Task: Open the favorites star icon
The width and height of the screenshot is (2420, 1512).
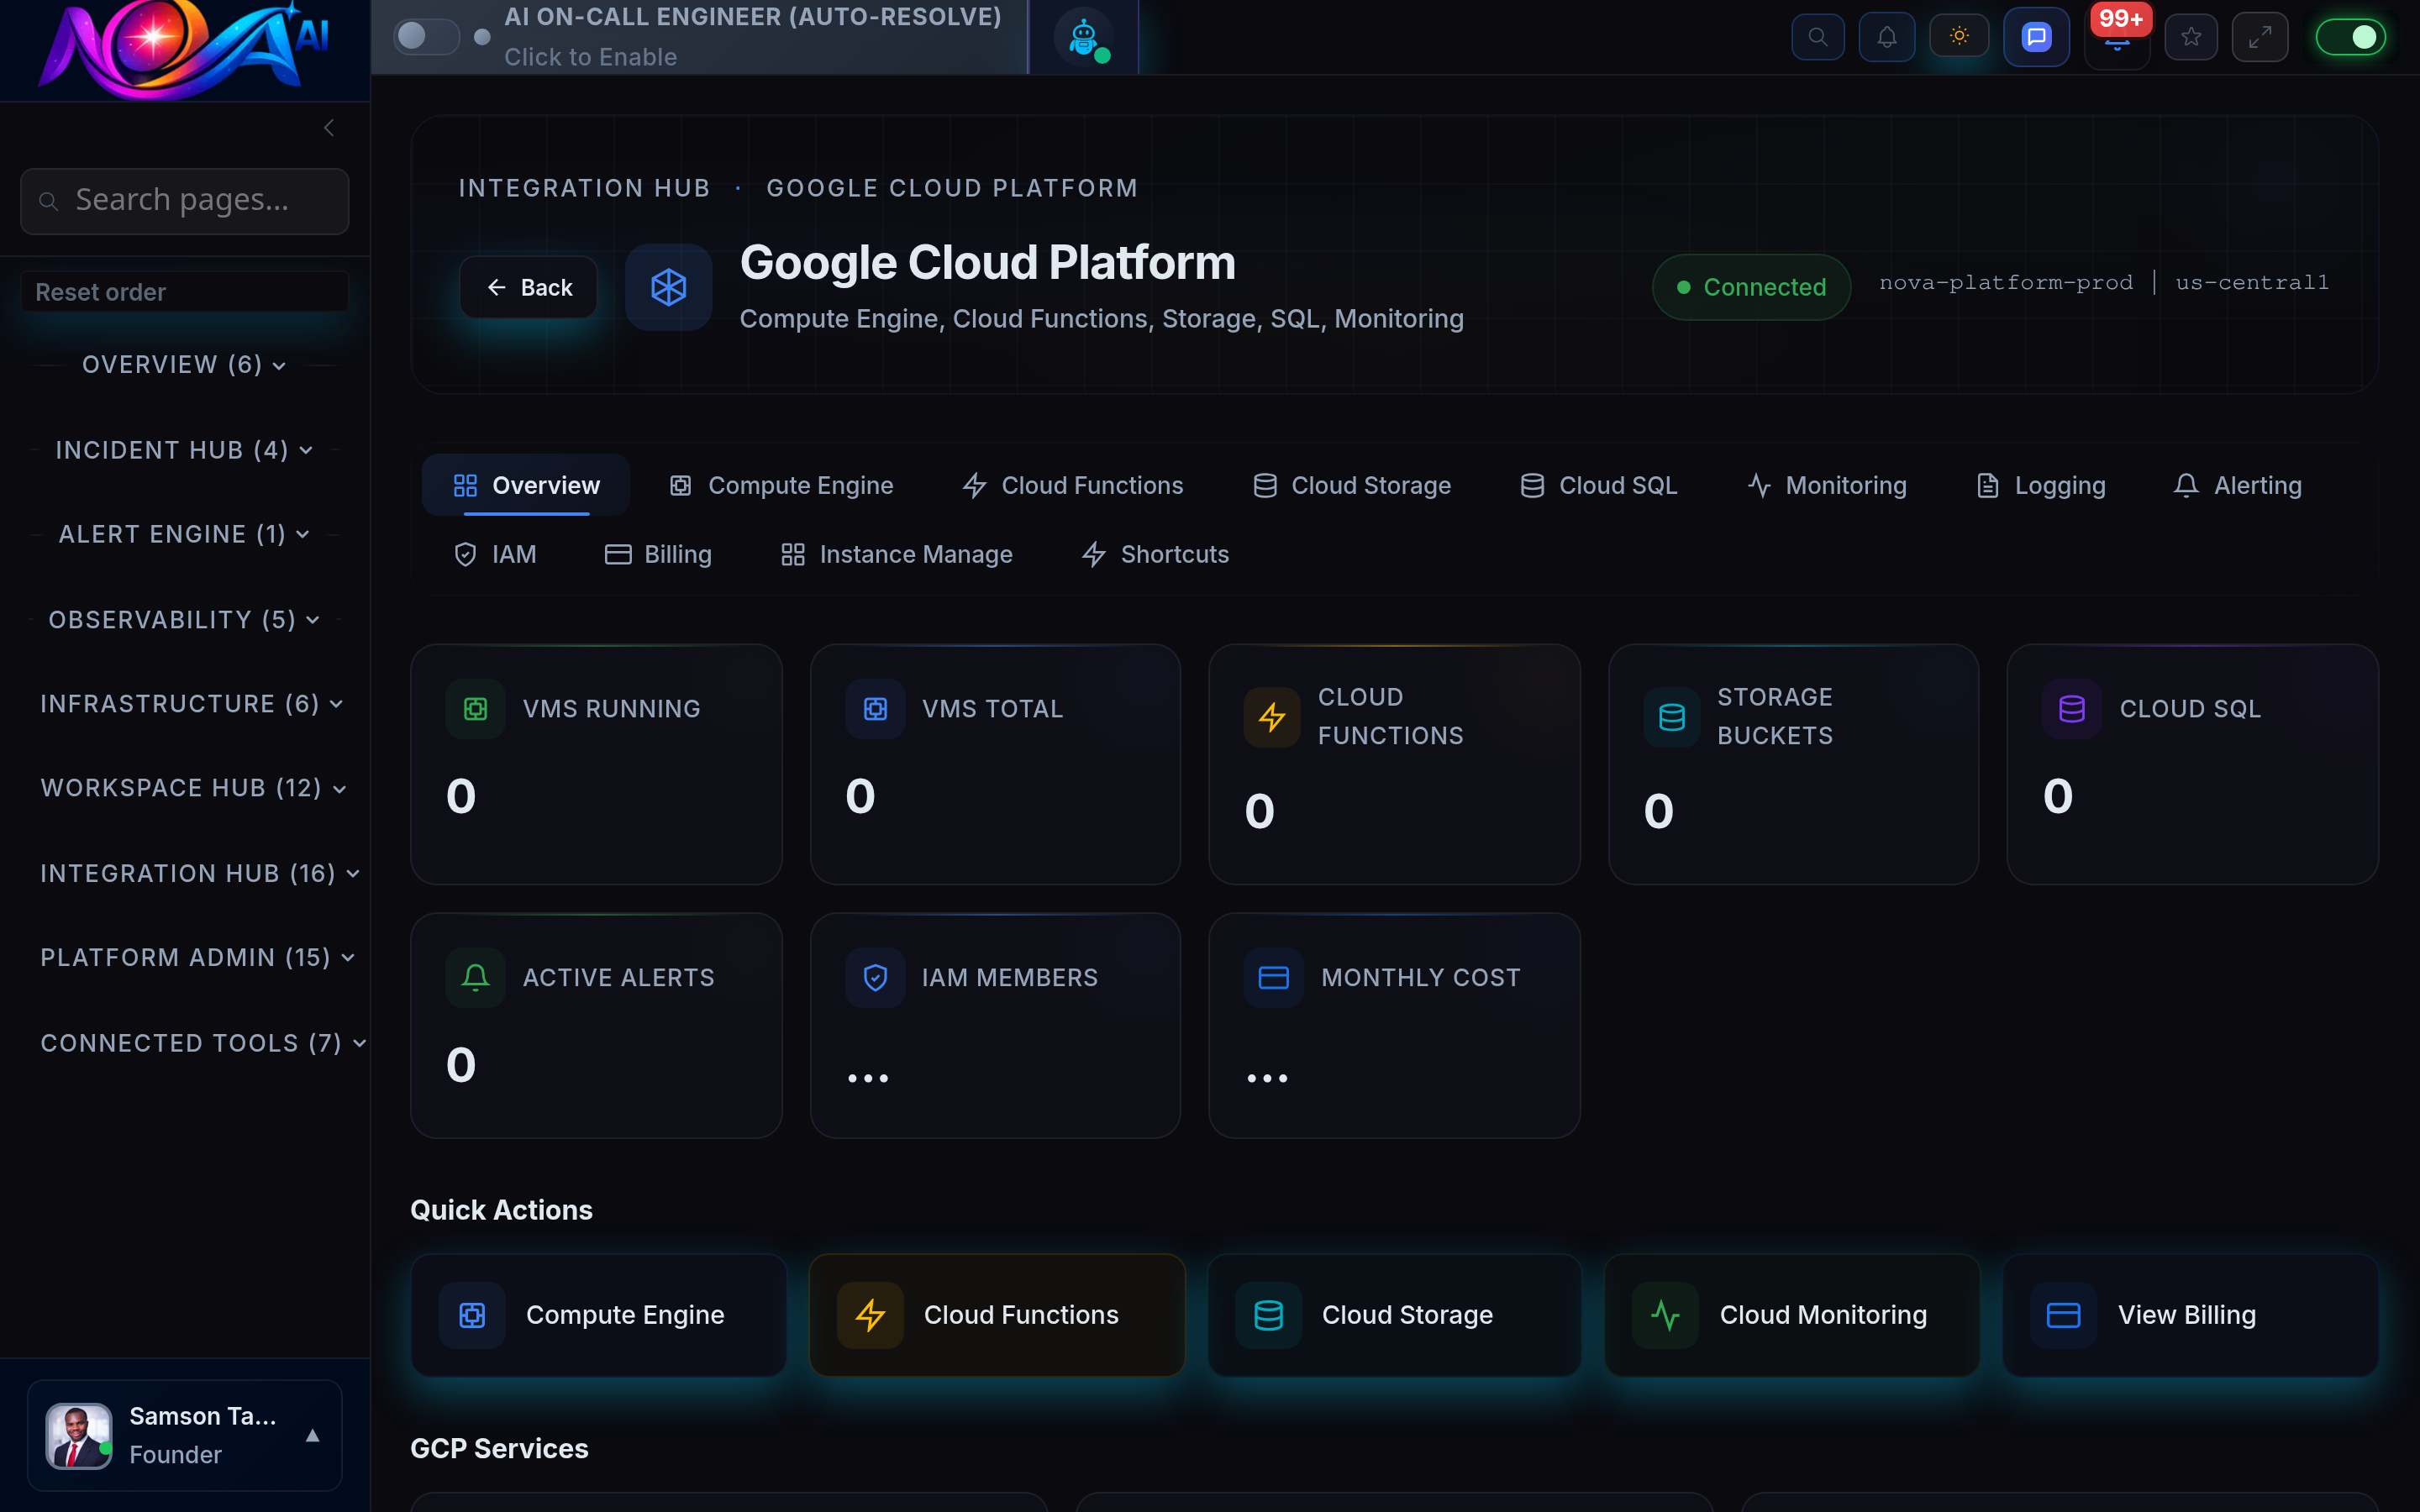Action: [2191, 36]
